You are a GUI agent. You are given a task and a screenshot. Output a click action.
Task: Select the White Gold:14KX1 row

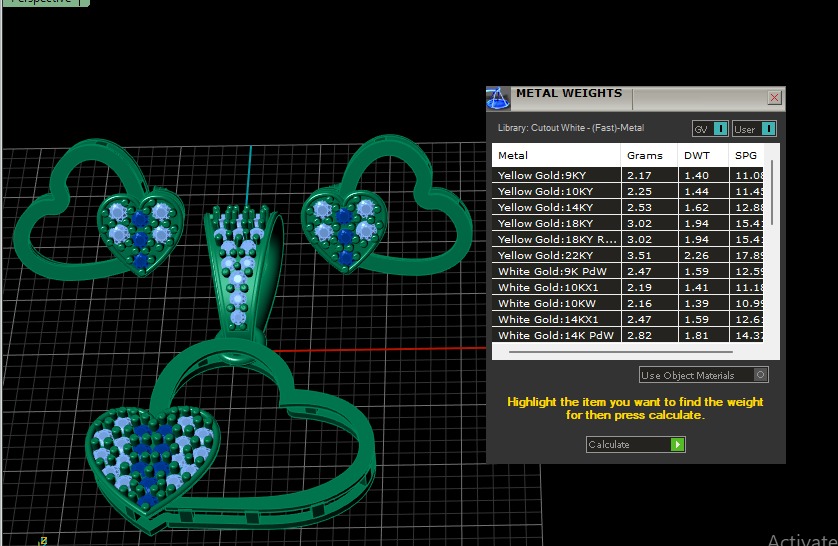click(627, 319)
